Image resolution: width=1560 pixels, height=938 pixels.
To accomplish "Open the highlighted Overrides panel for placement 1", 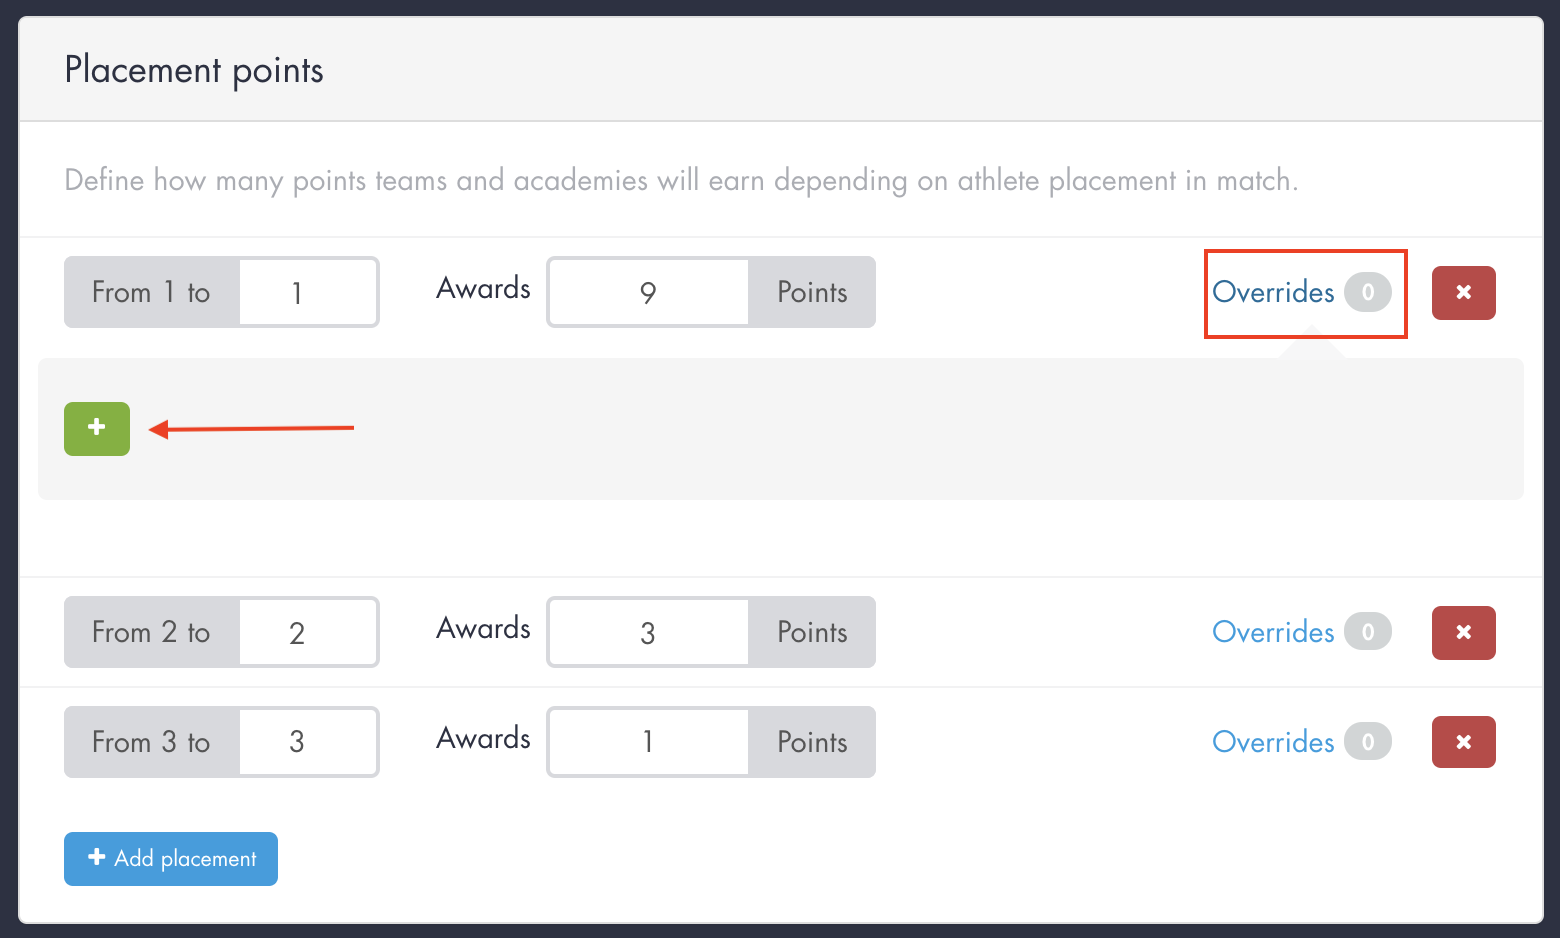I will tap(1274, 292).
